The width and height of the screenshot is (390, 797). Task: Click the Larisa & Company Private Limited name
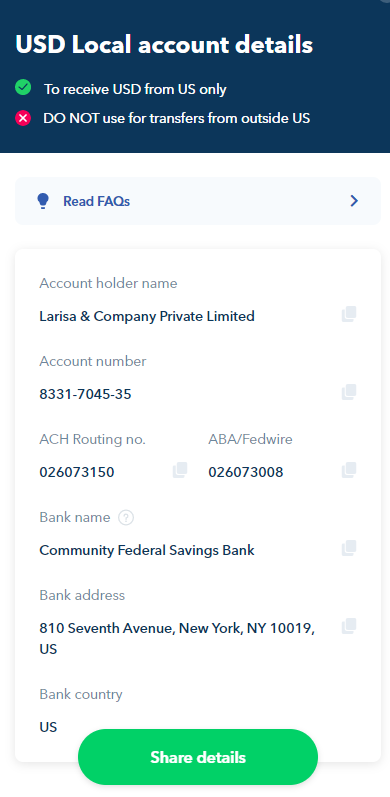coord(147,316)
